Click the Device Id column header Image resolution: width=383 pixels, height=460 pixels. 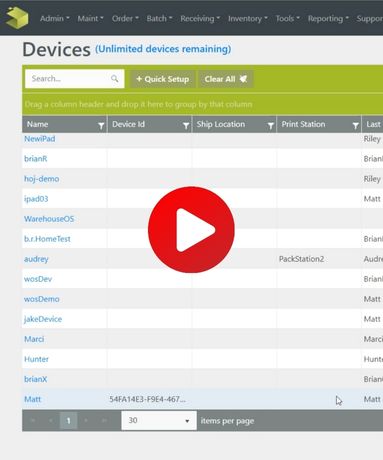149,124
